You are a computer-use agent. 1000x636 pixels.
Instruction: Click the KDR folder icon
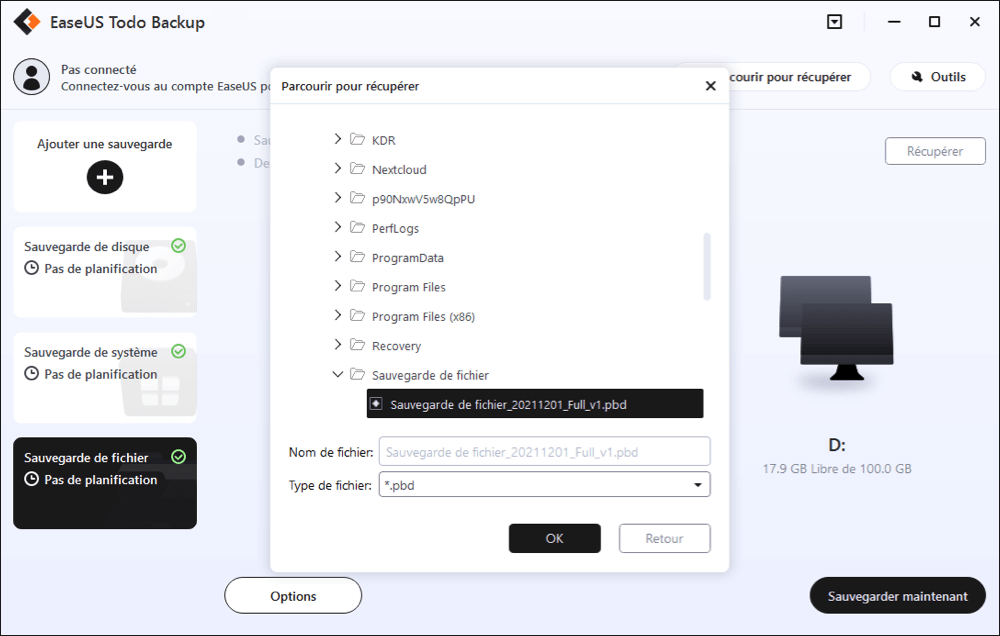coord(357,139)
